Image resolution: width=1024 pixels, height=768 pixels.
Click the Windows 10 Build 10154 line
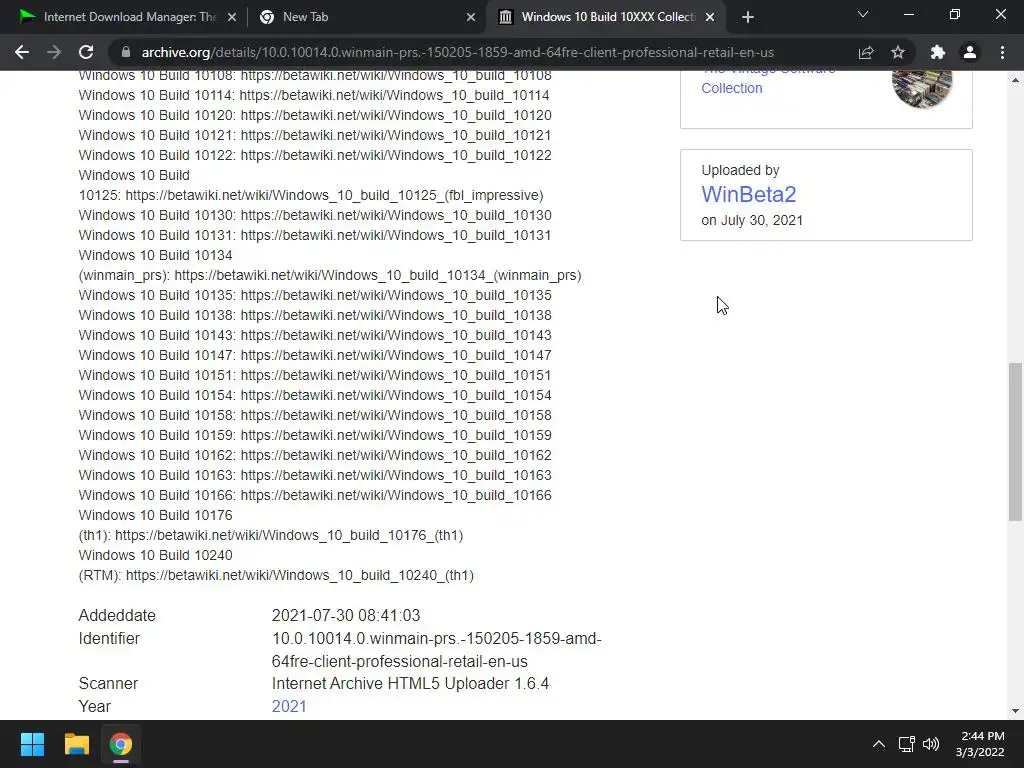coord(315,395)
